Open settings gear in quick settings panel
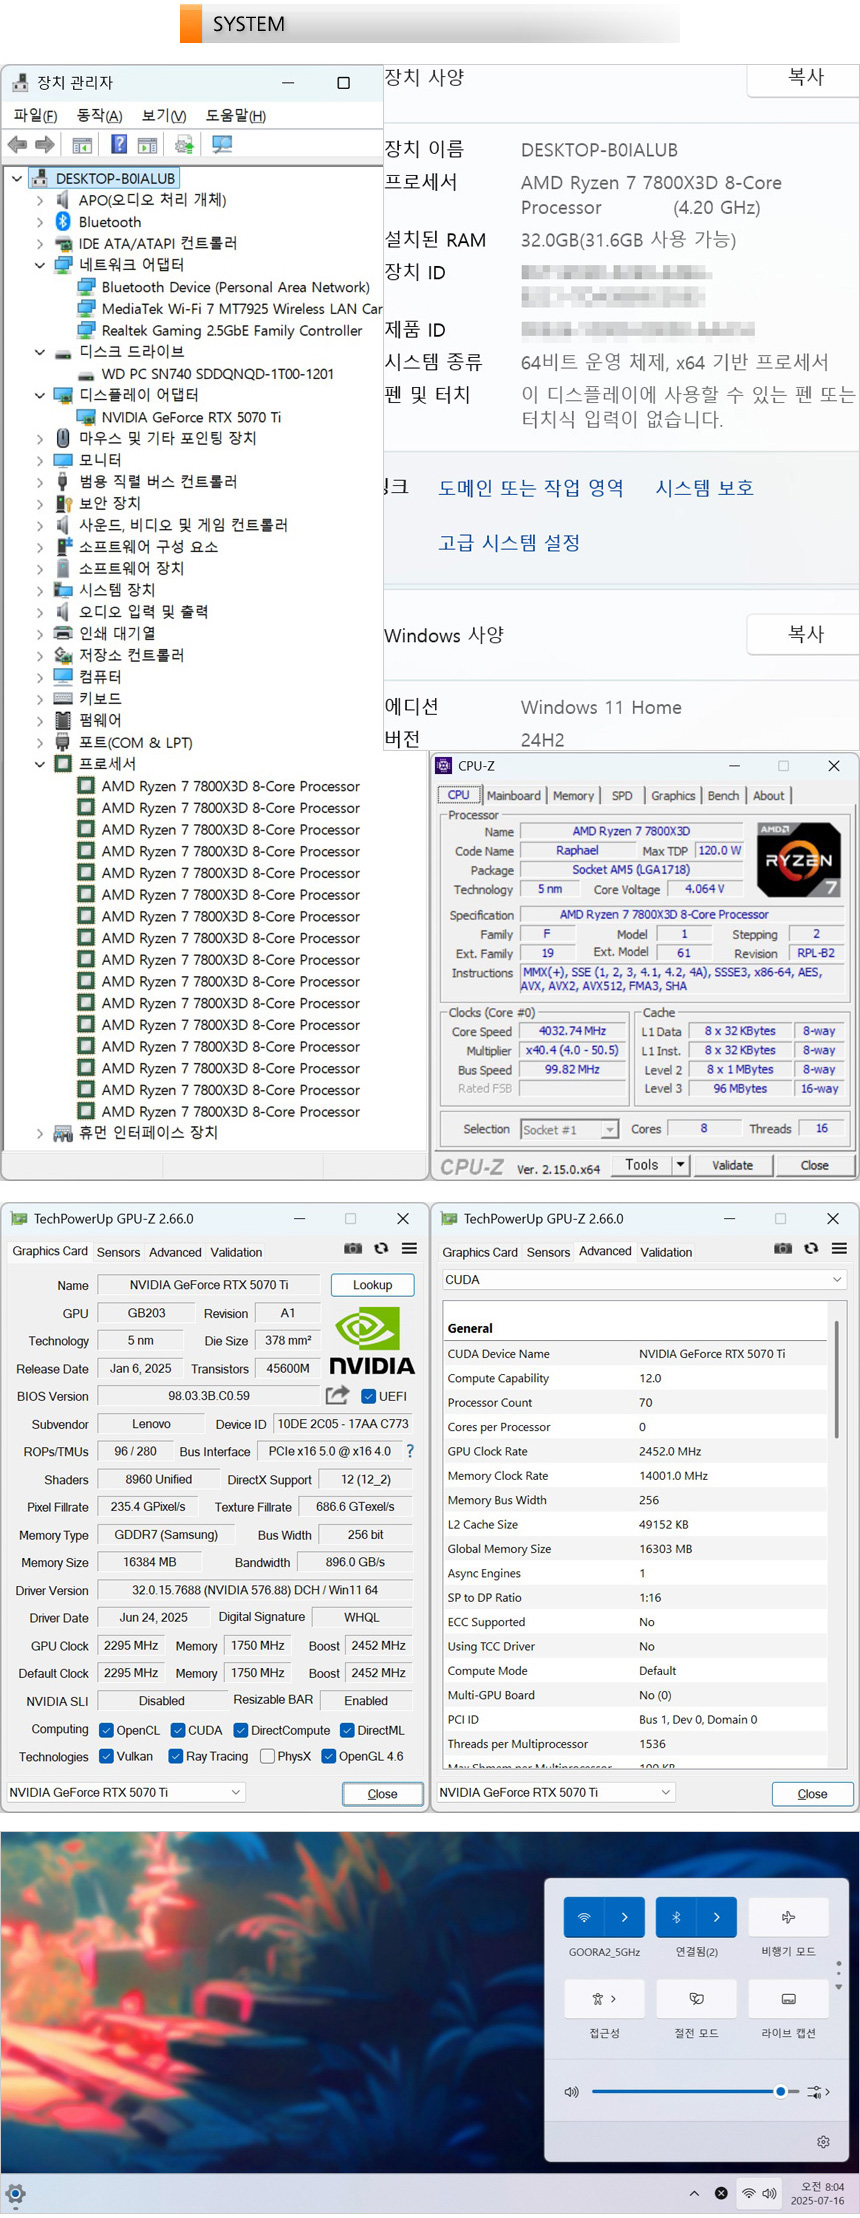Viewport: 860px width, 2218px height. point(823,2142)
